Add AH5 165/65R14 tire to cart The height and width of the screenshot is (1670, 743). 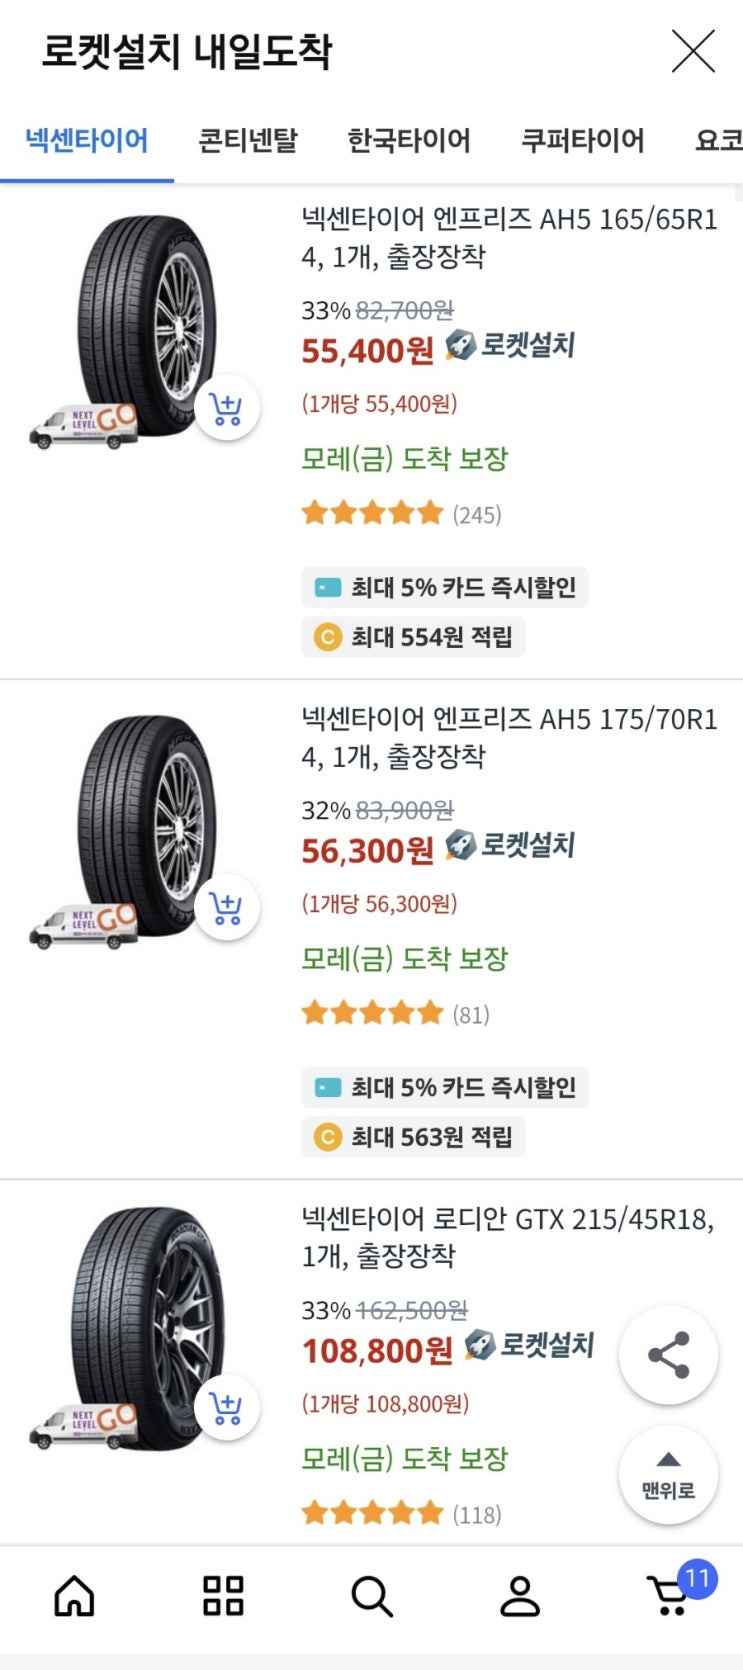coord(227,408)
